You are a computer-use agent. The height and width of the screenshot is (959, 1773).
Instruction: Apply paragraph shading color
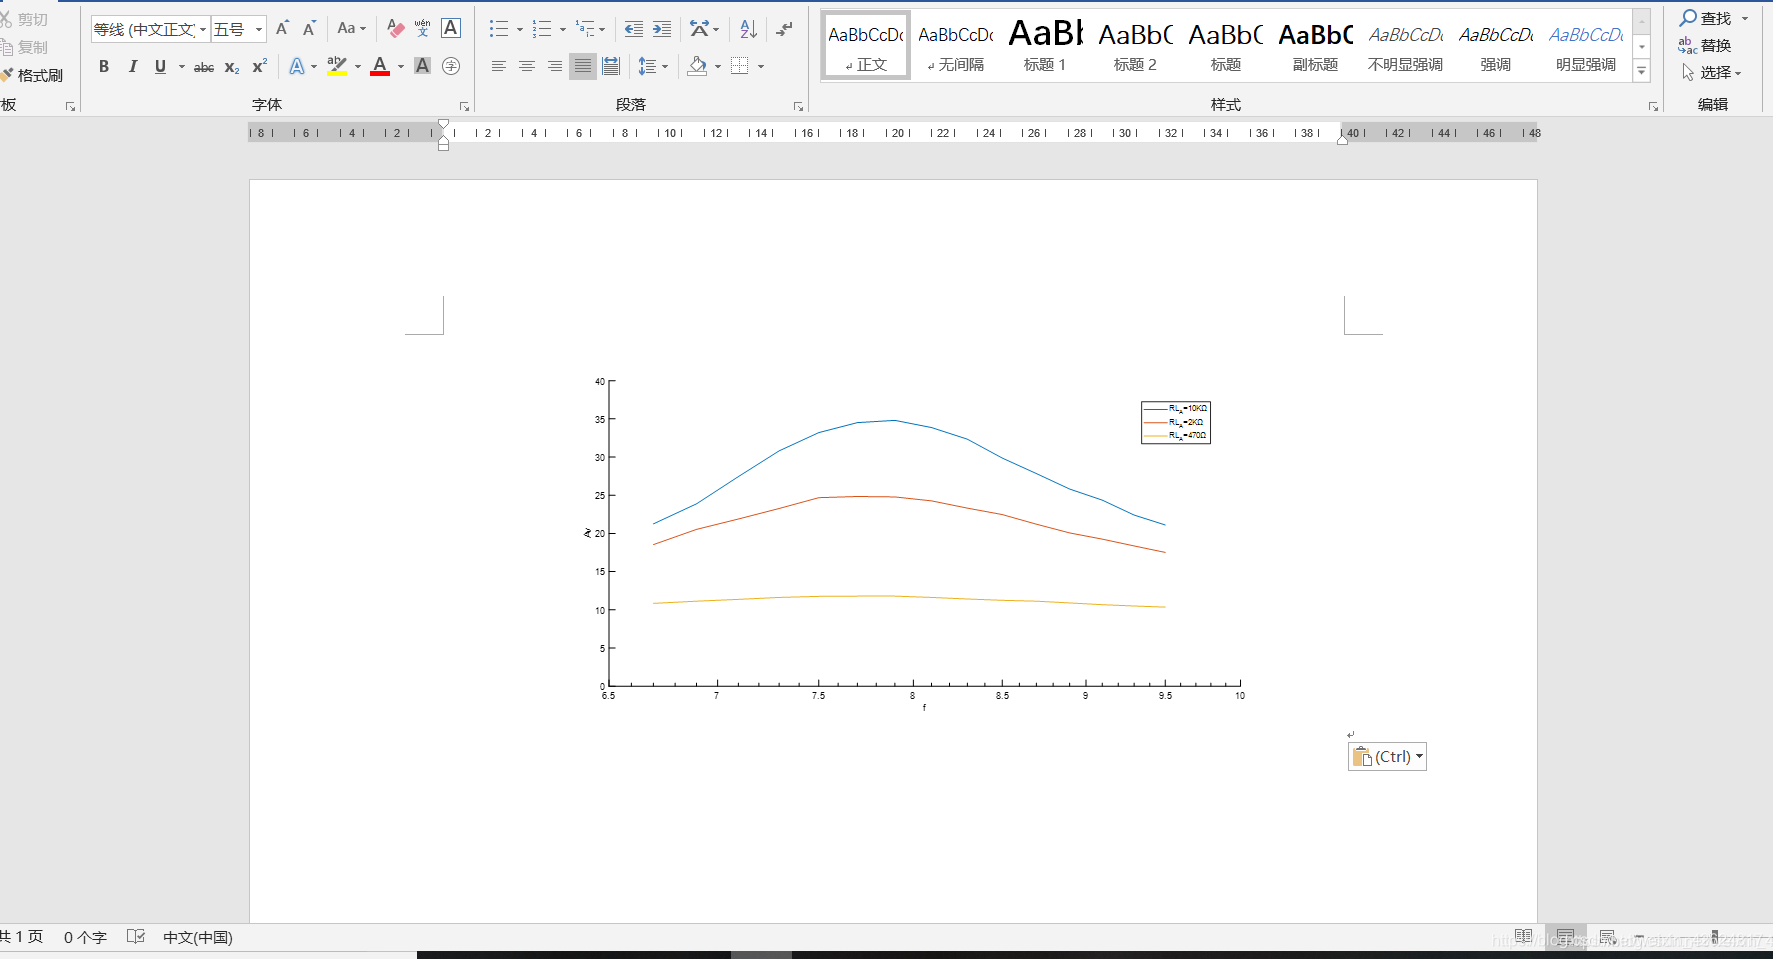point(698,67)
